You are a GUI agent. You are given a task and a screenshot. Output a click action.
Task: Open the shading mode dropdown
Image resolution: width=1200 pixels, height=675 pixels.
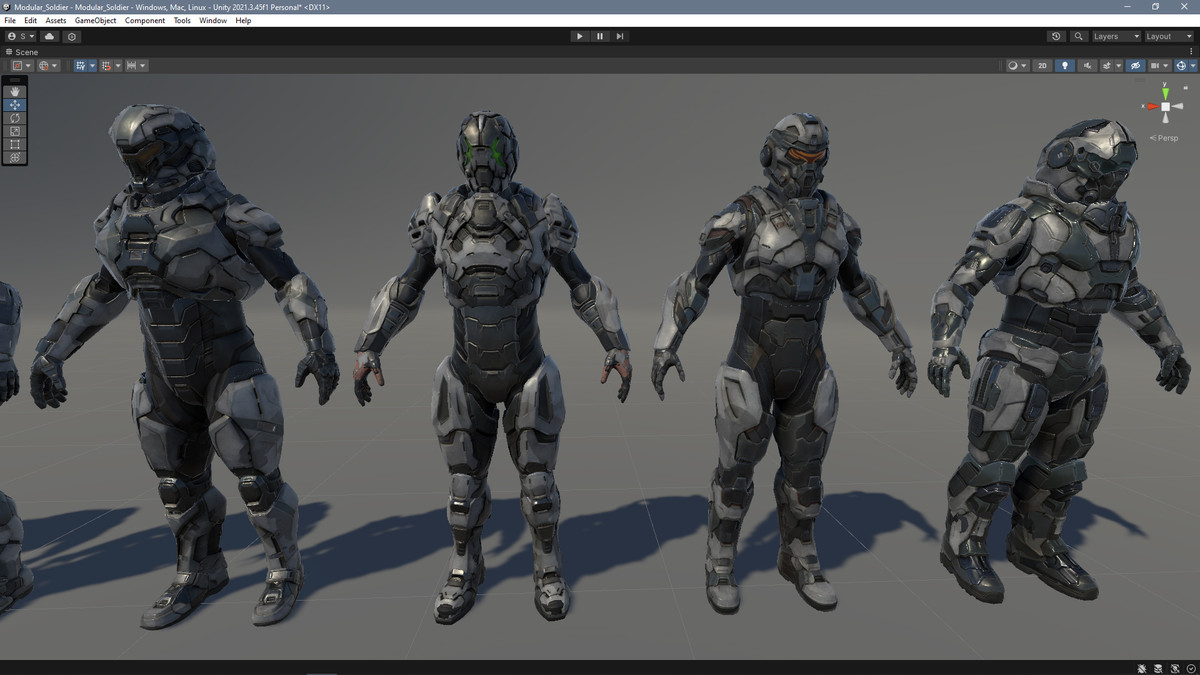[1016, 65]
